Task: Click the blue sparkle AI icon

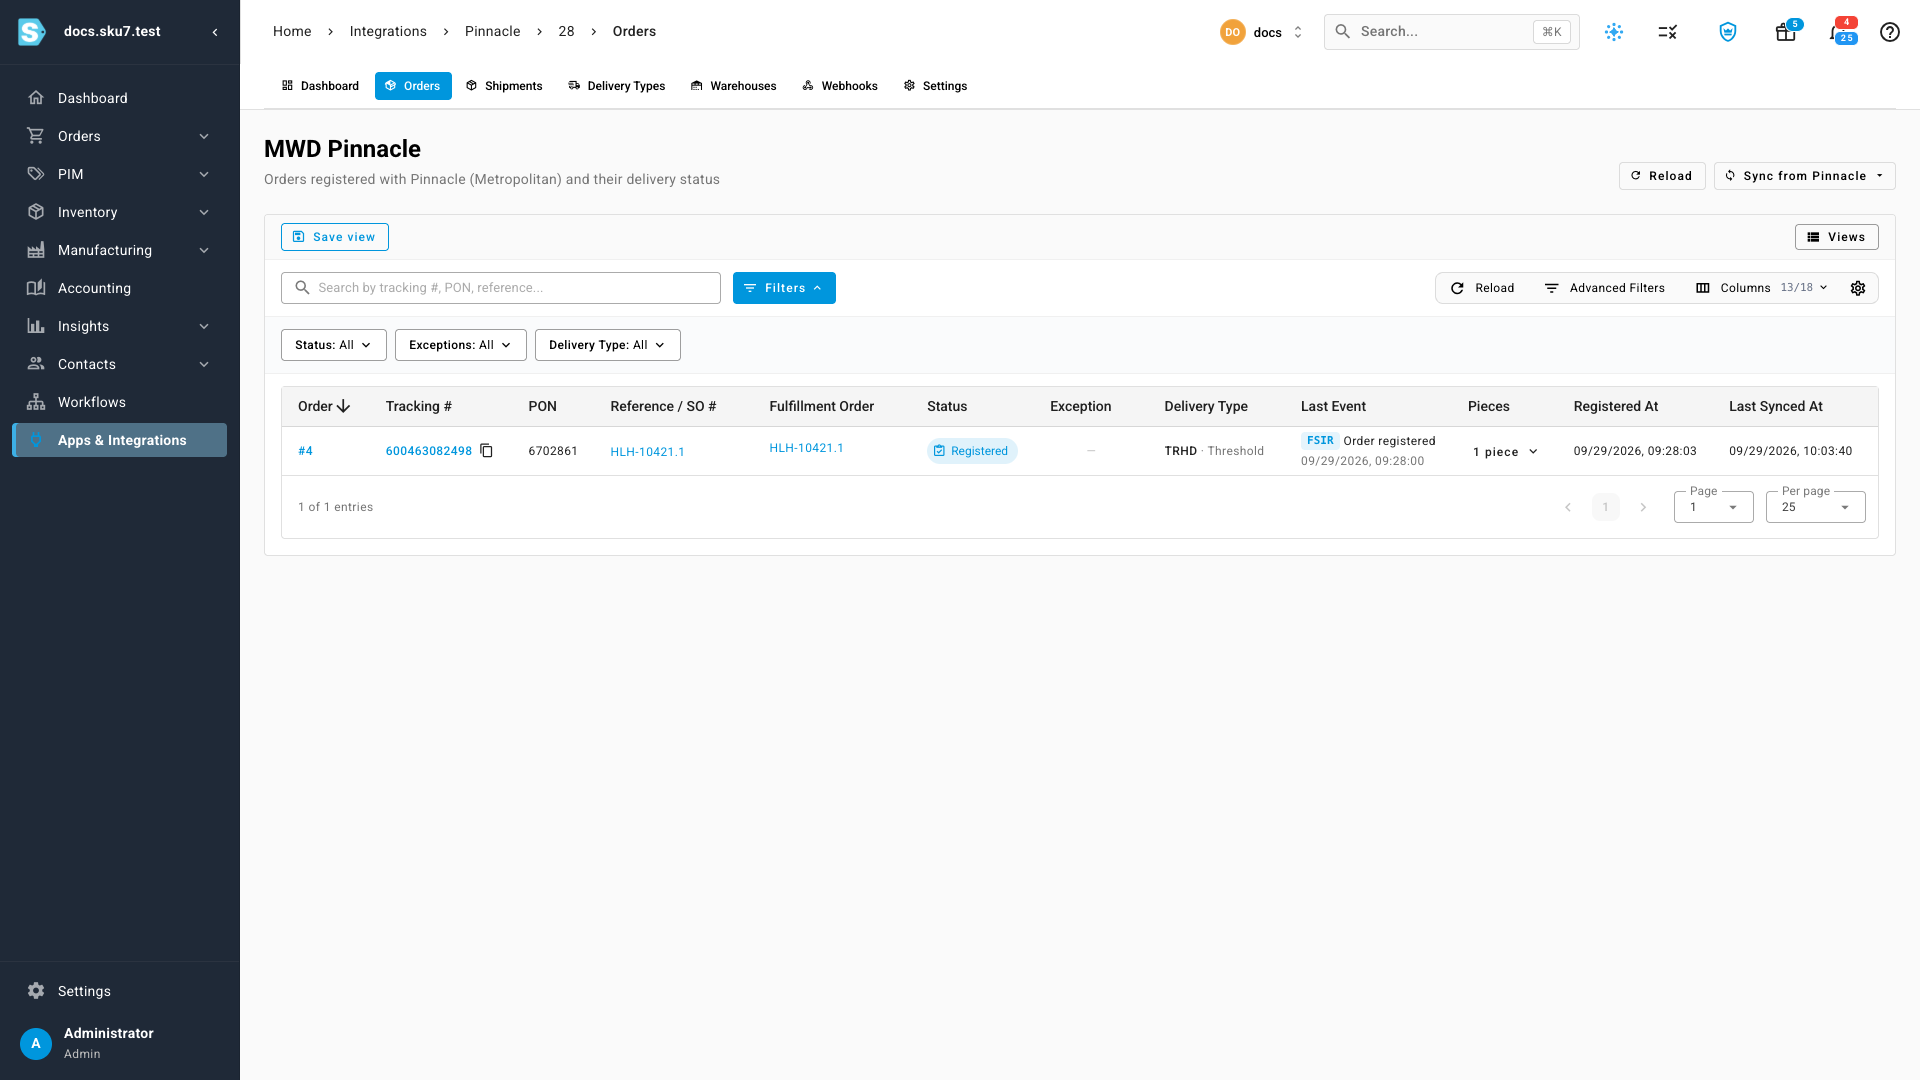Action: (x=1613, y=32)
